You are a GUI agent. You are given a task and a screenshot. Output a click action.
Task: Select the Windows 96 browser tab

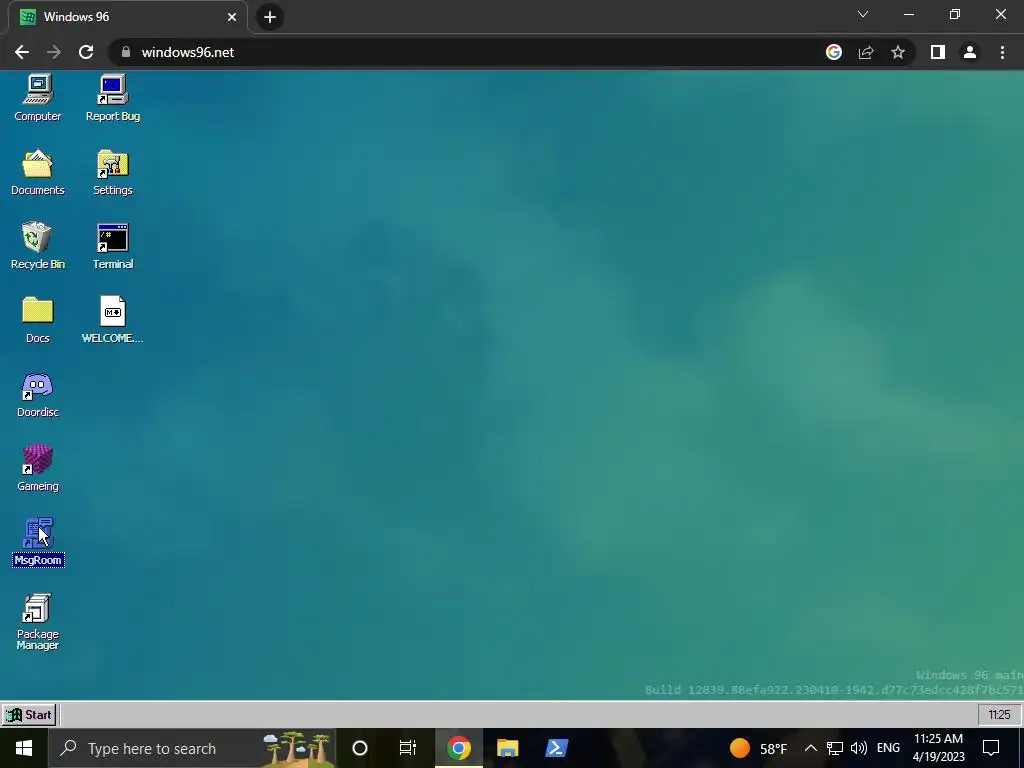128,17
